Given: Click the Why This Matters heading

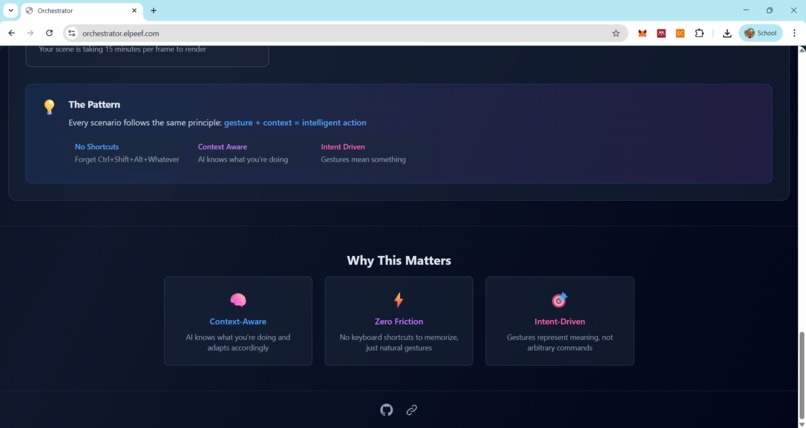Looking at the screenshot, I should coord(398,260).
